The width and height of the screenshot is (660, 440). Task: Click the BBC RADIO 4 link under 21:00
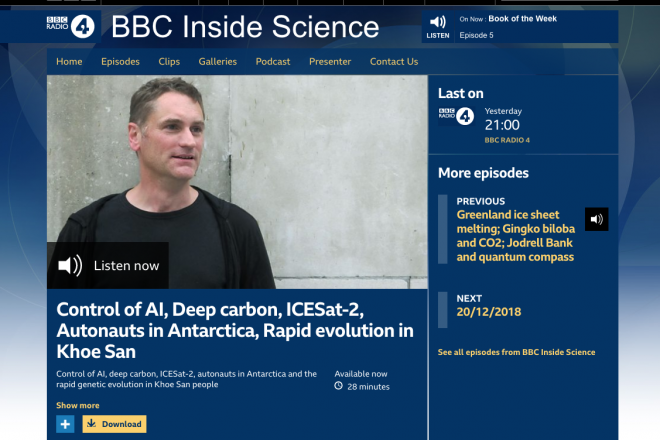507,140
